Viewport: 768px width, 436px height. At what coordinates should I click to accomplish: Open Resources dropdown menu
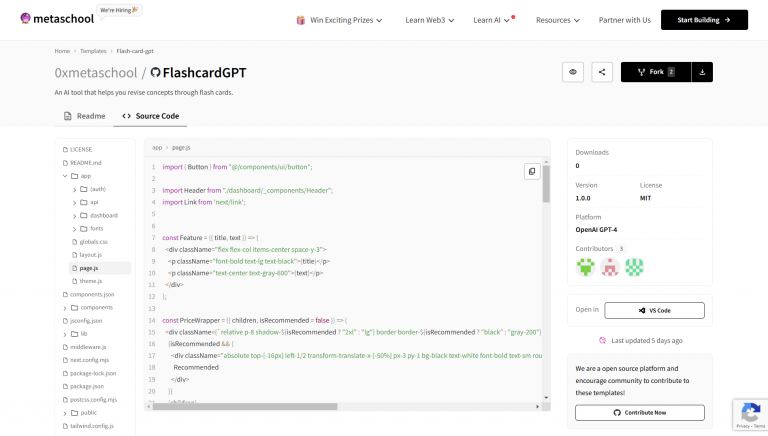click(557, 20)
